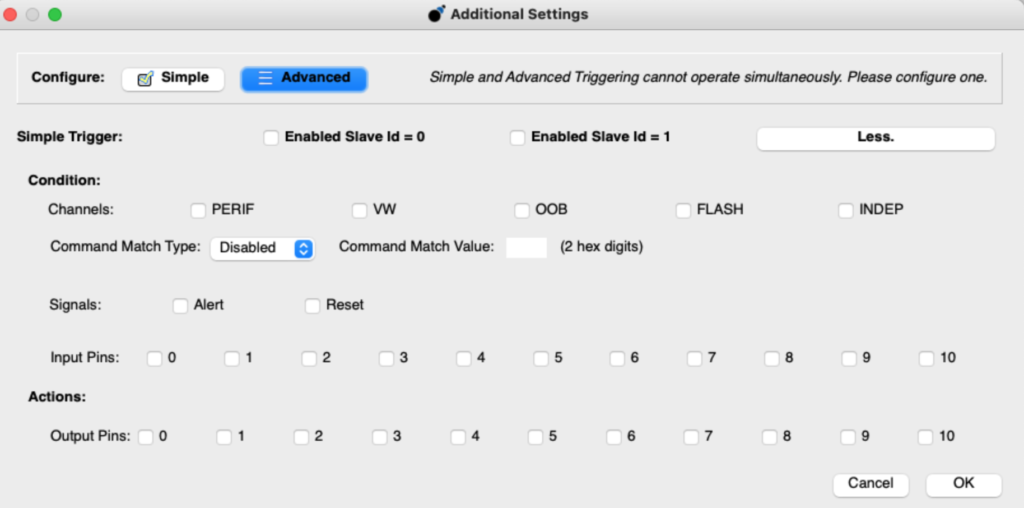Toggle the VW channel checkbox
This screenshot has height=508, width=1024.
(x=360, y=210)
